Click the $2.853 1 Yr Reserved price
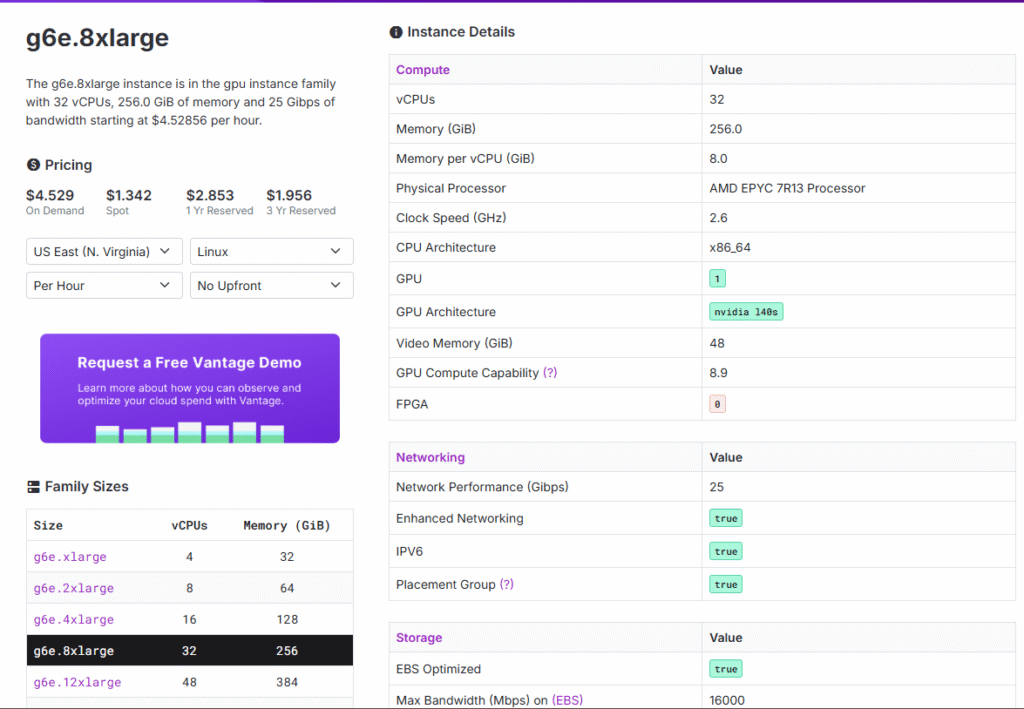The height and width of the screenshot is (709, 1024). point(210,195)
